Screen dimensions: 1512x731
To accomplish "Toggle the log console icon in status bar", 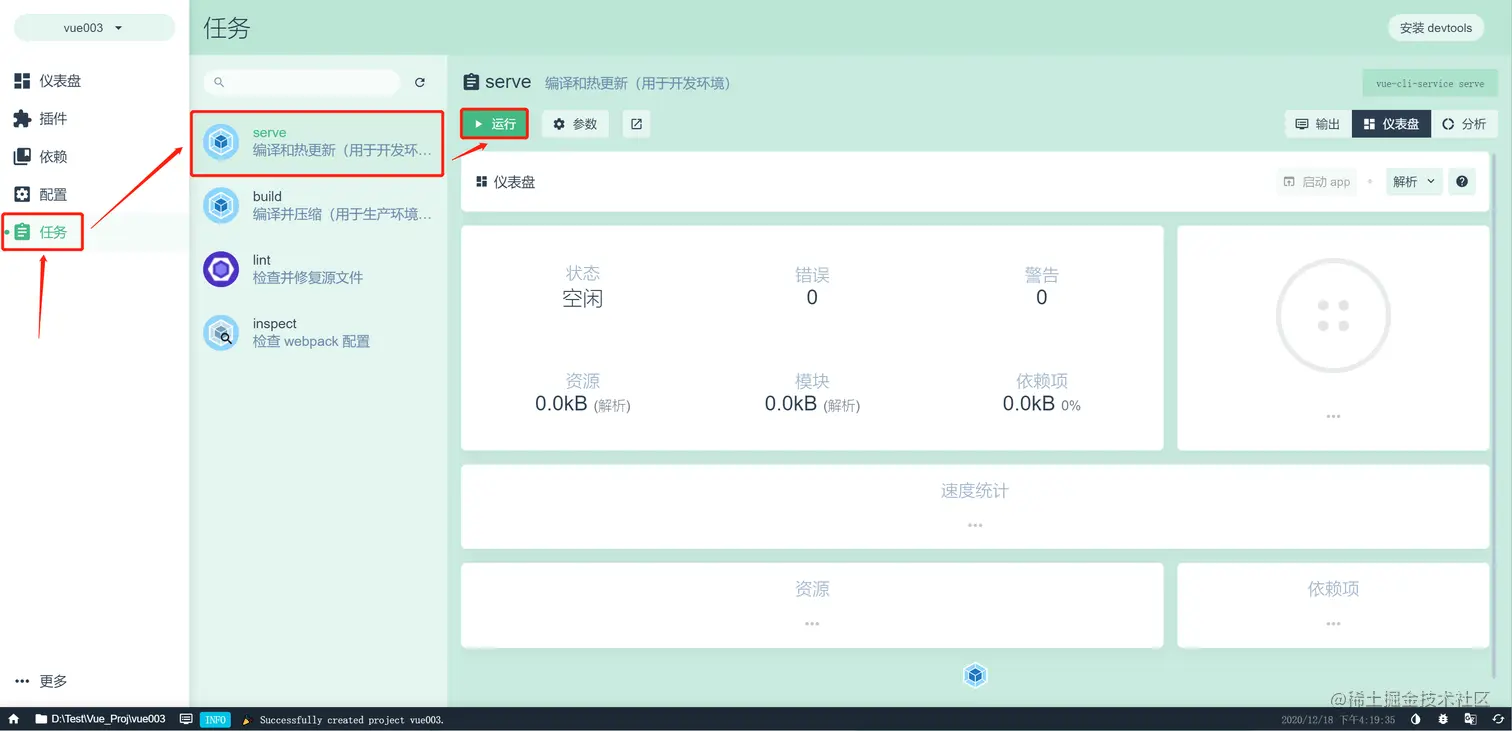I will click(186, 719).
